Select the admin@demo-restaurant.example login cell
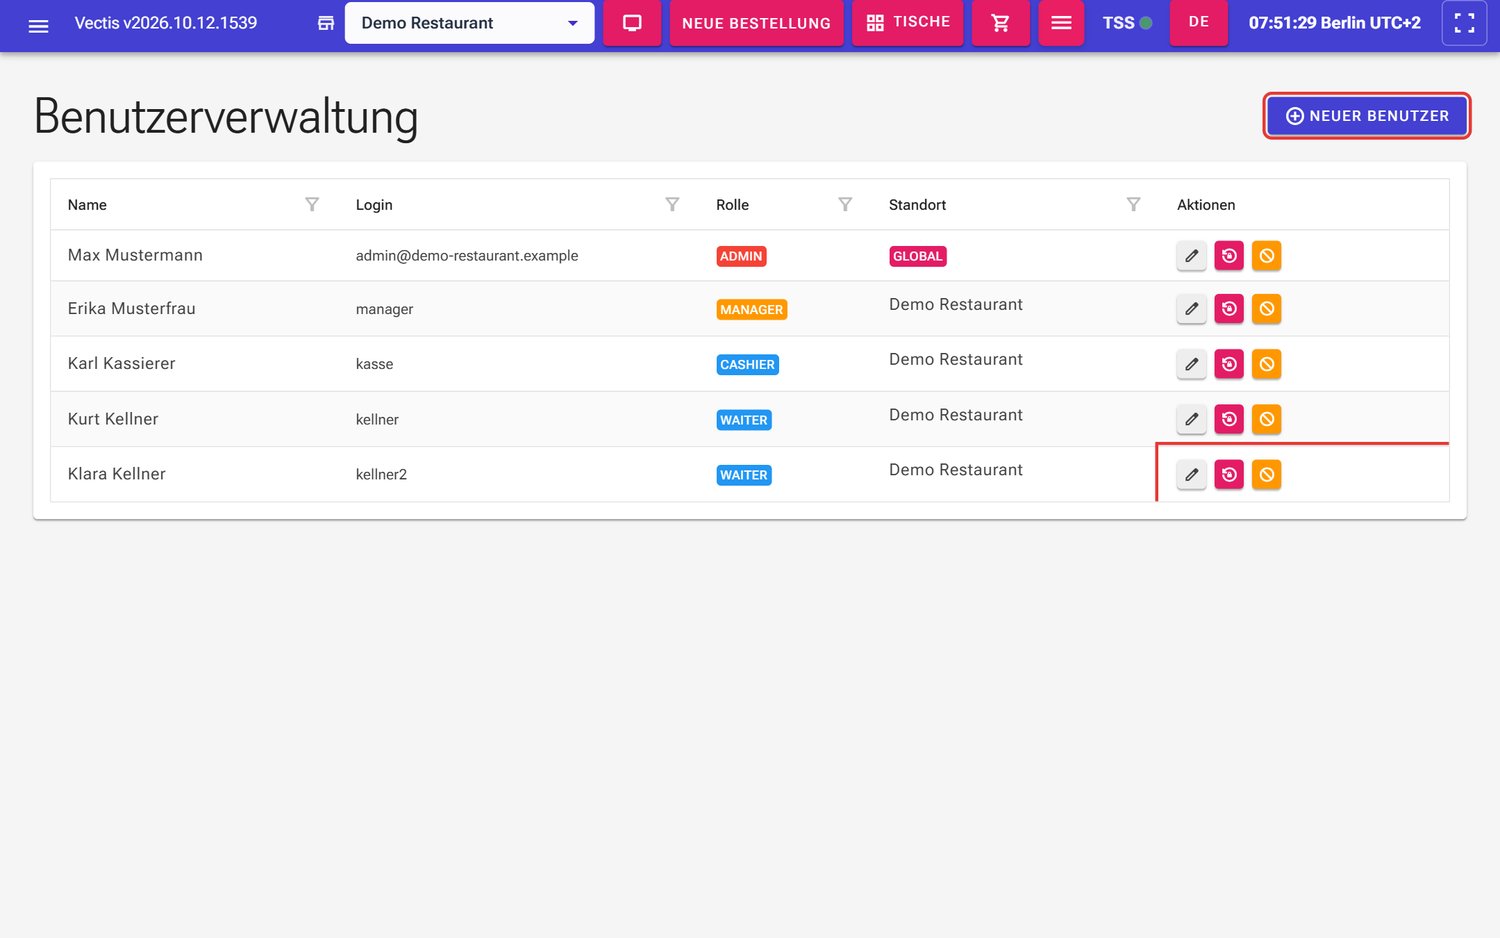1500x938 pixels. pos(467,256)
